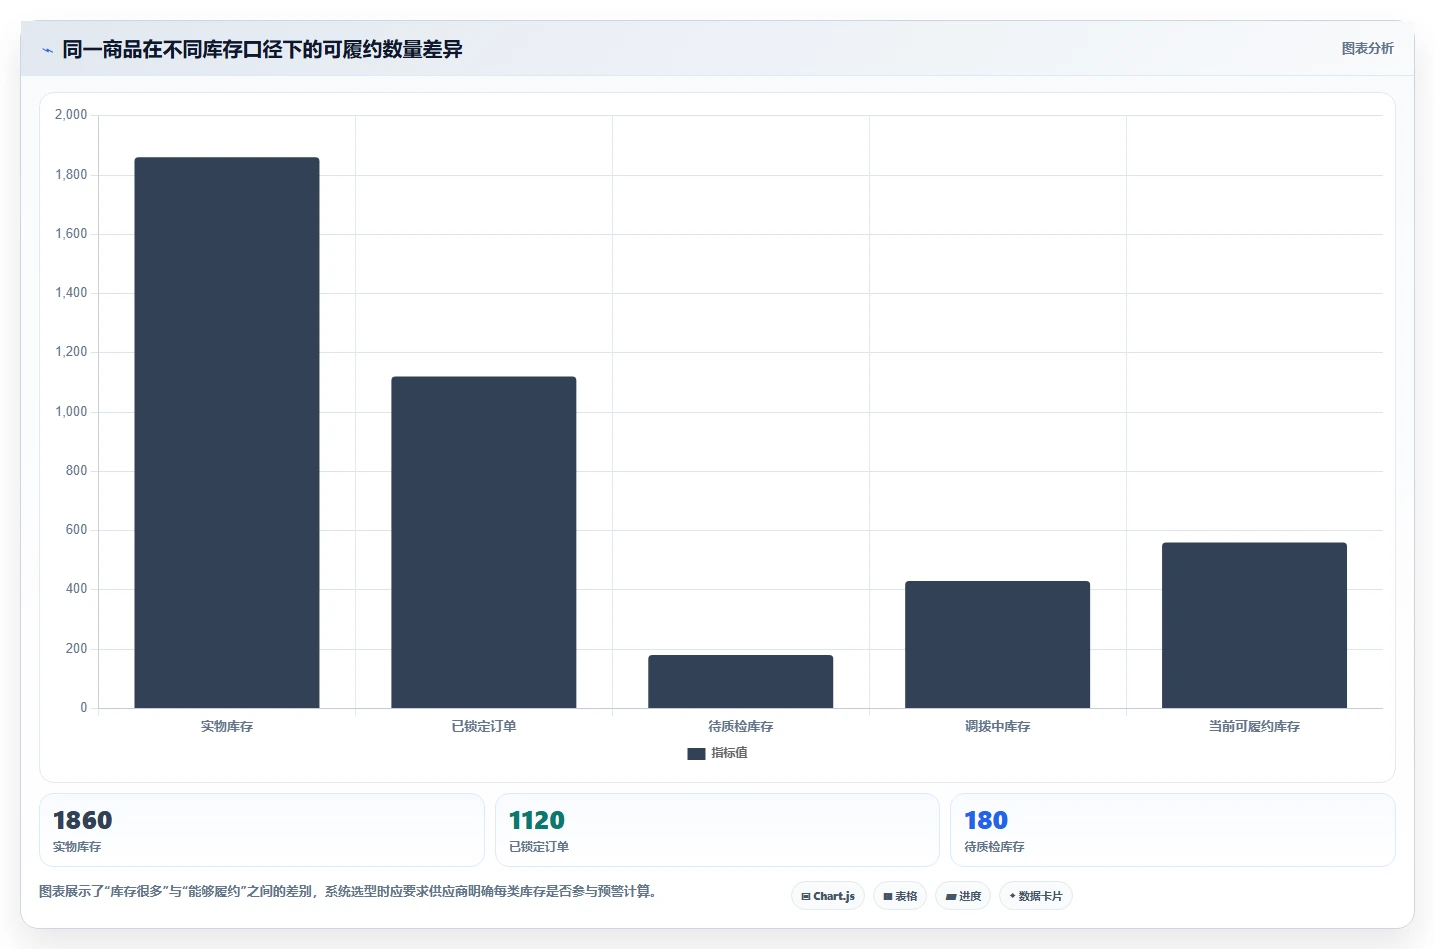Viewport: 1435px width, 949px height.
Task: Toggle the 指标值 legend item
Action: [718, 753]
